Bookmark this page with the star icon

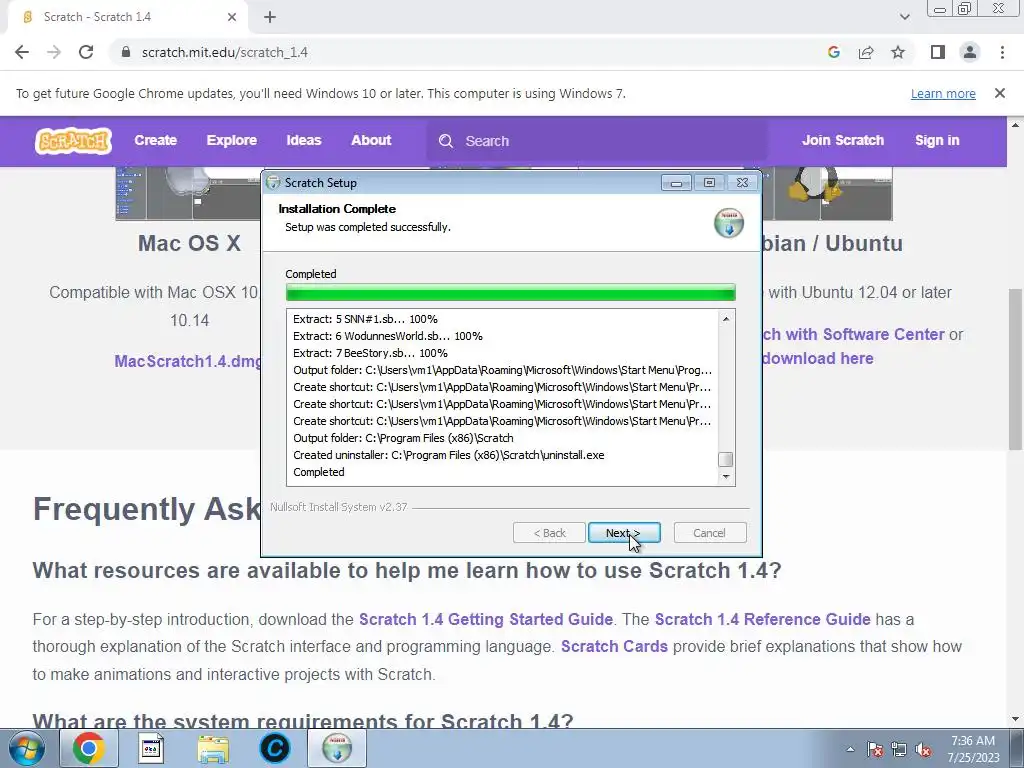coord(898,52)
